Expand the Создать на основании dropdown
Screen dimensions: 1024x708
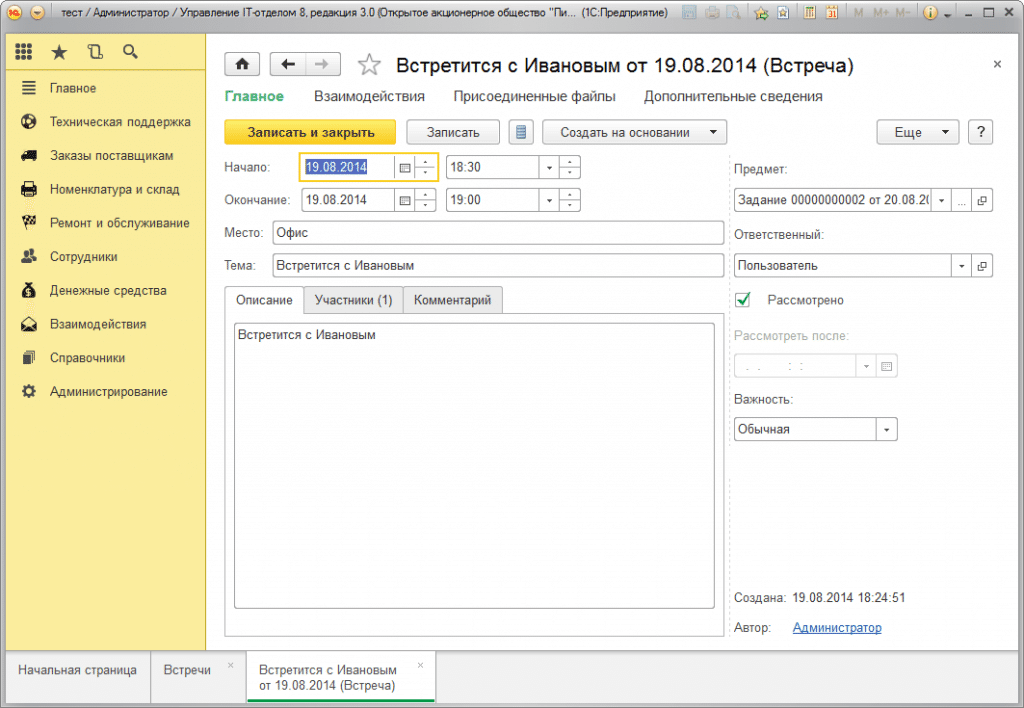pos(713,132)
